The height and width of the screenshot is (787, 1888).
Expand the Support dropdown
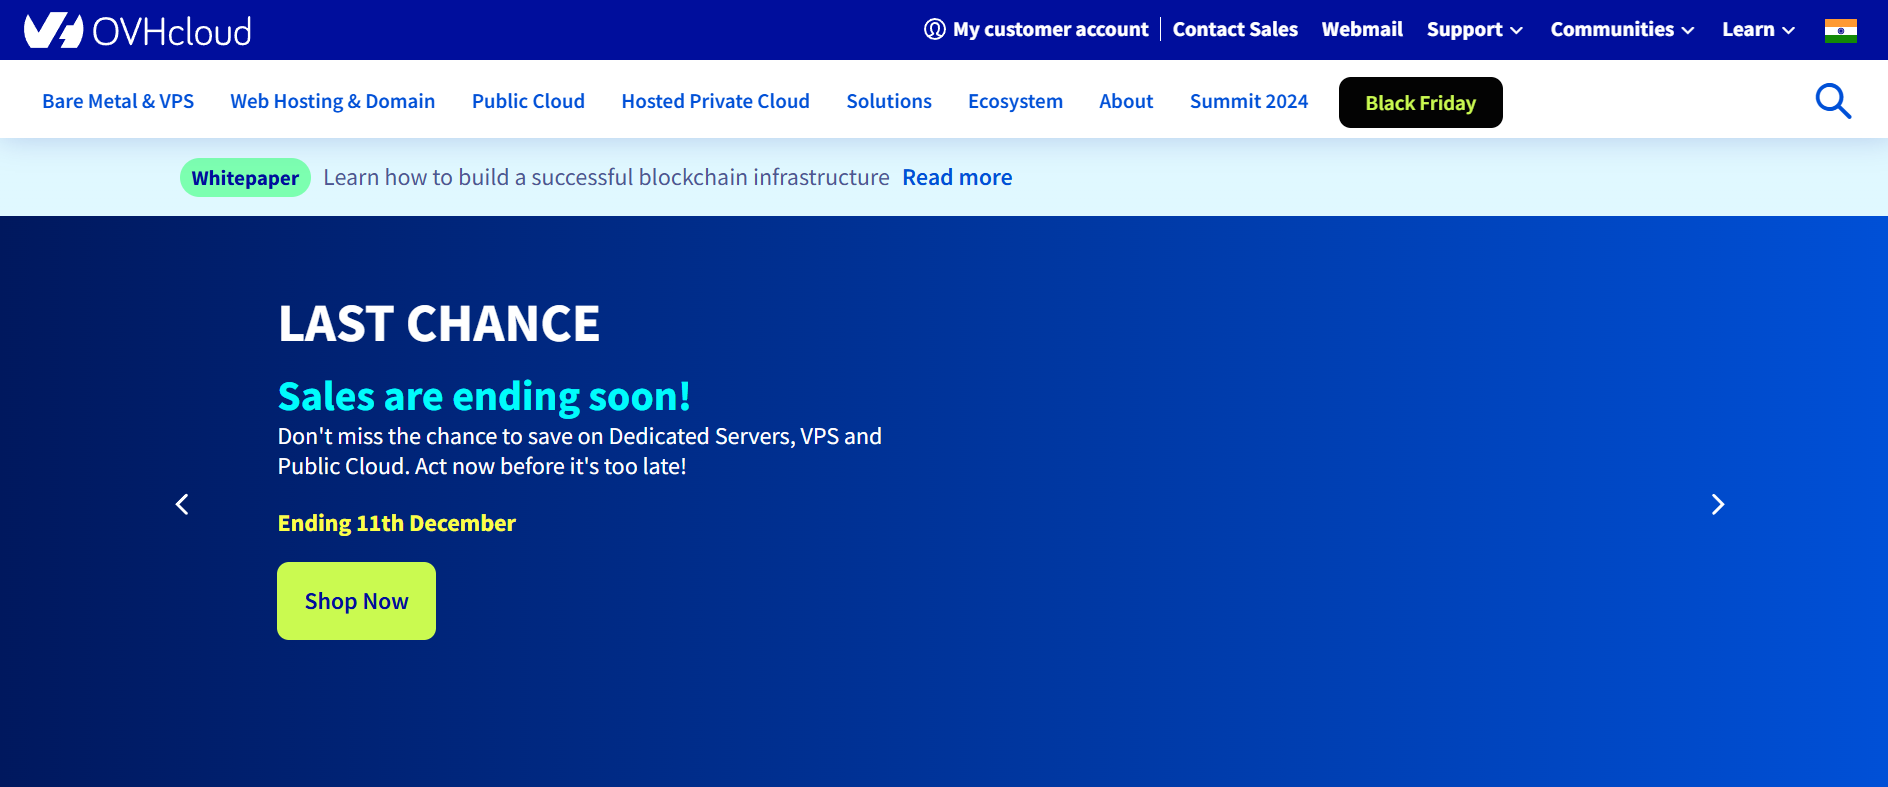point(1474,30)
